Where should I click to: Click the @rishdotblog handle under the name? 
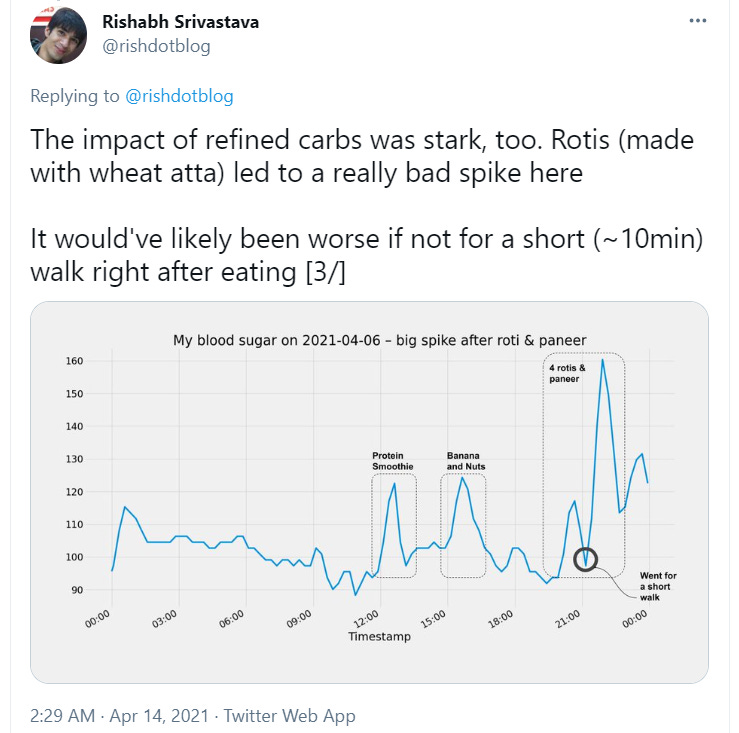156,46
